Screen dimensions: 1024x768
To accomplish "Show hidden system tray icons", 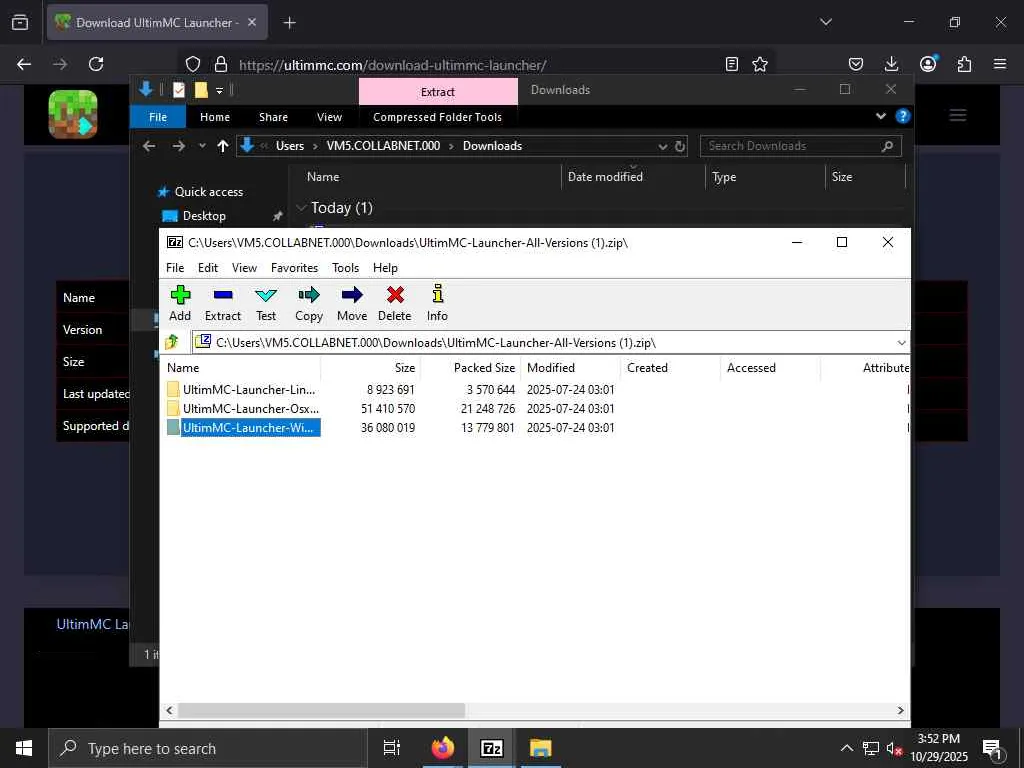I will (846, 748).
